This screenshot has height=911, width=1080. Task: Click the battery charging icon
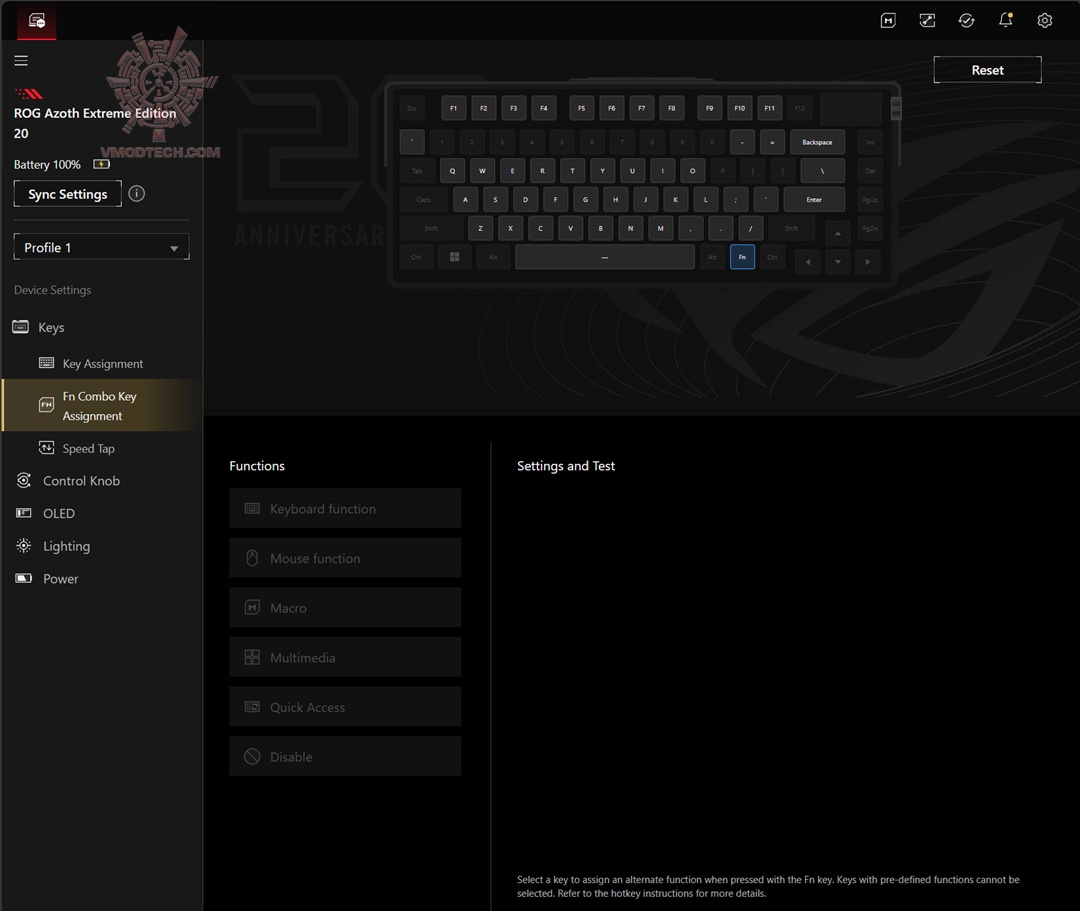(101, 164)
